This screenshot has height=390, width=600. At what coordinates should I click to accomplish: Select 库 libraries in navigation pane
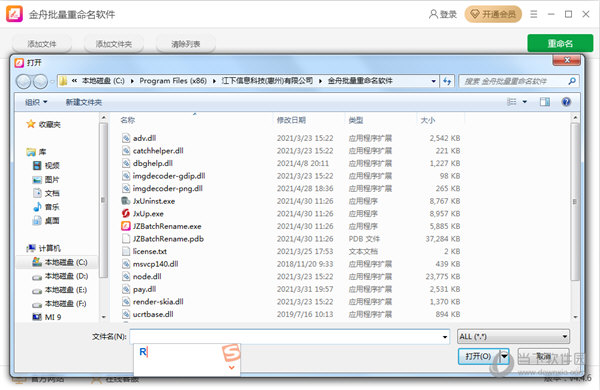pos(36,152)
